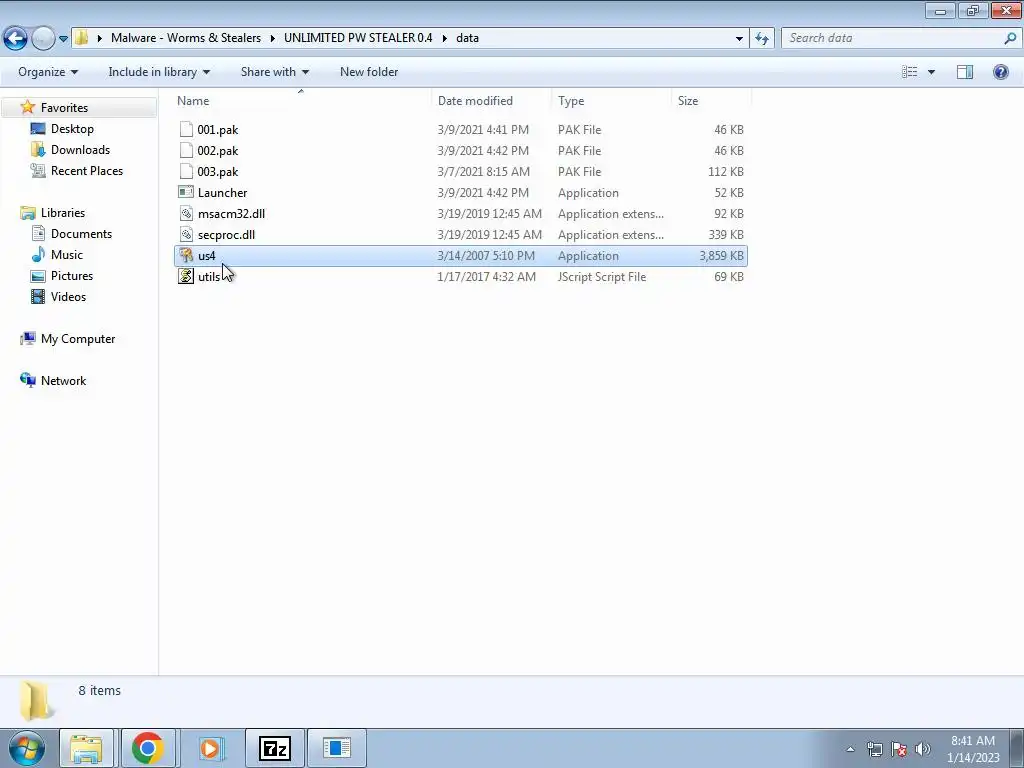Select the us4 application icon
The image size is (1024, 768).
pyautogui.click(x=186, y=255)
